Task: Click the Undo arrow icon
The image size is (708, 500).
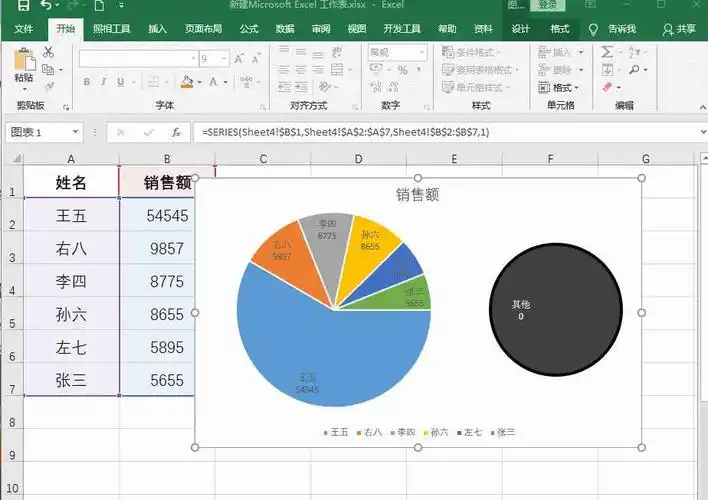Action: coord(45,5)
